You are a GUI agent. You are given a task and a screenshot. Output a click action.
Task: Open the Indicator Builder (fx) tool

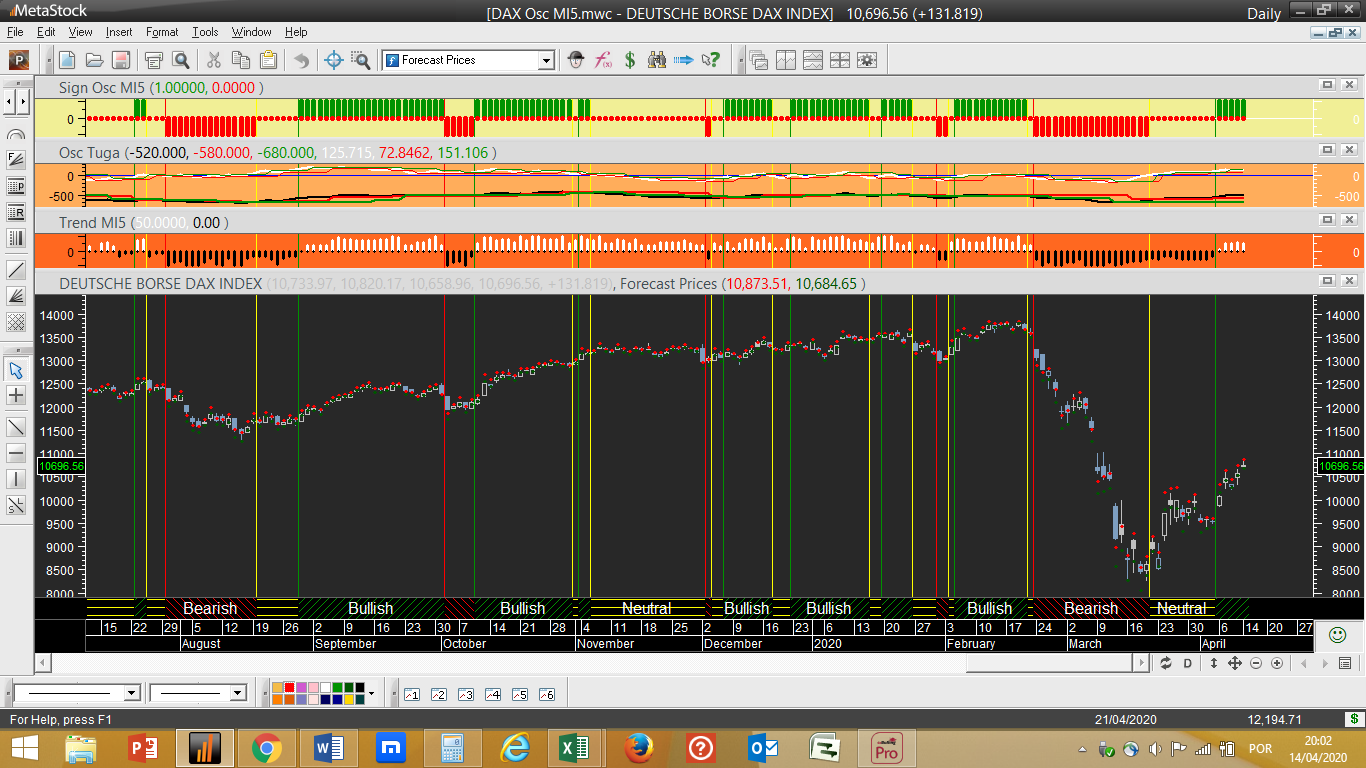click(603, 60)
